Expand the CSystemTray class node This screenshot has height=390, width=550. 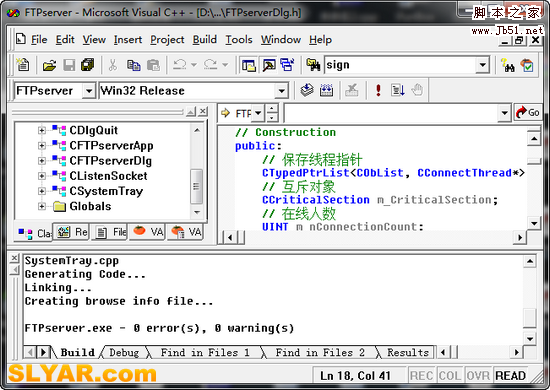41,191
